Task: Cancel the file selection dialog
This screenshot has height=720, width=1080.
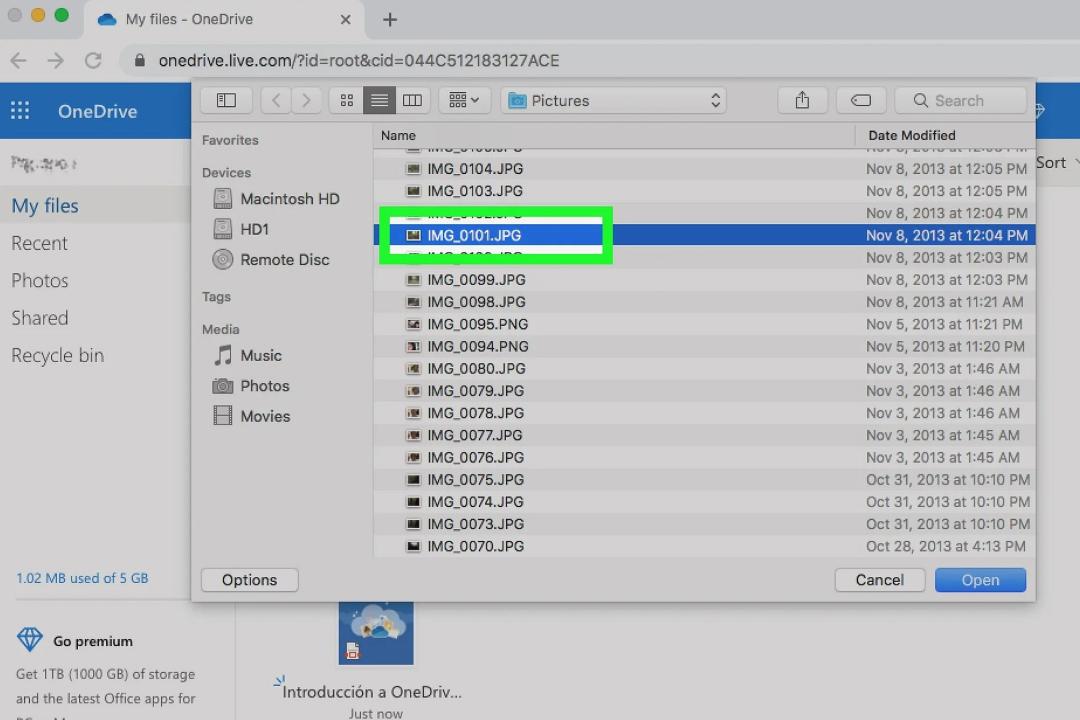Action: click(880, 580)
